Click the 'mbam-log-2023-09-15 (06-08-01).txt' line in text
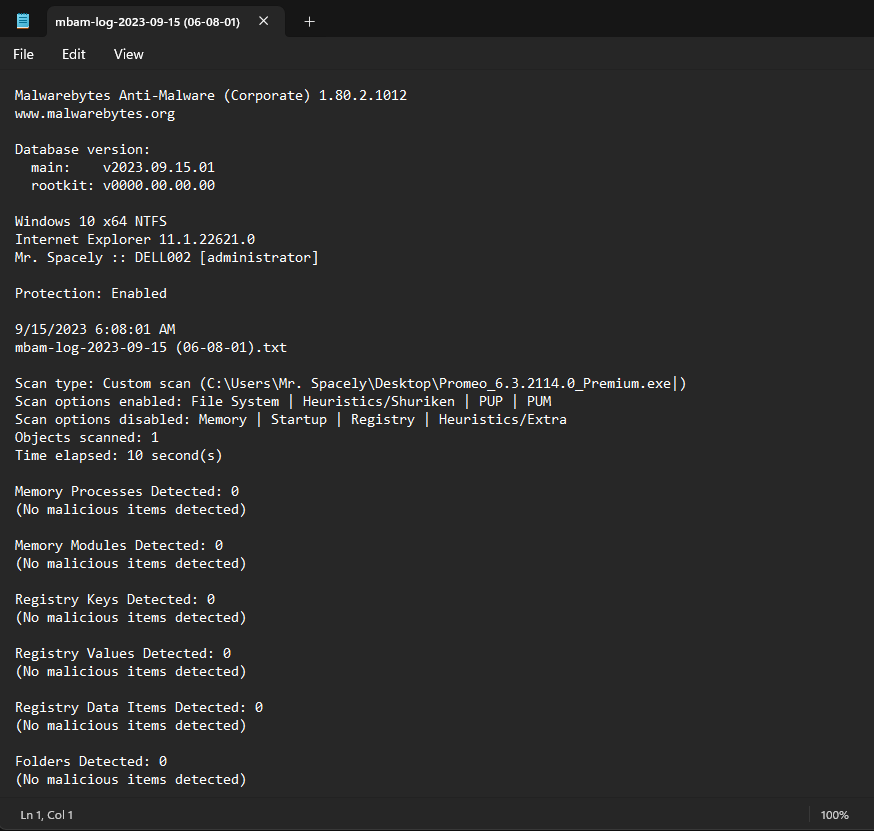Viewport: 874px width, 831px height. pos(150,347)
